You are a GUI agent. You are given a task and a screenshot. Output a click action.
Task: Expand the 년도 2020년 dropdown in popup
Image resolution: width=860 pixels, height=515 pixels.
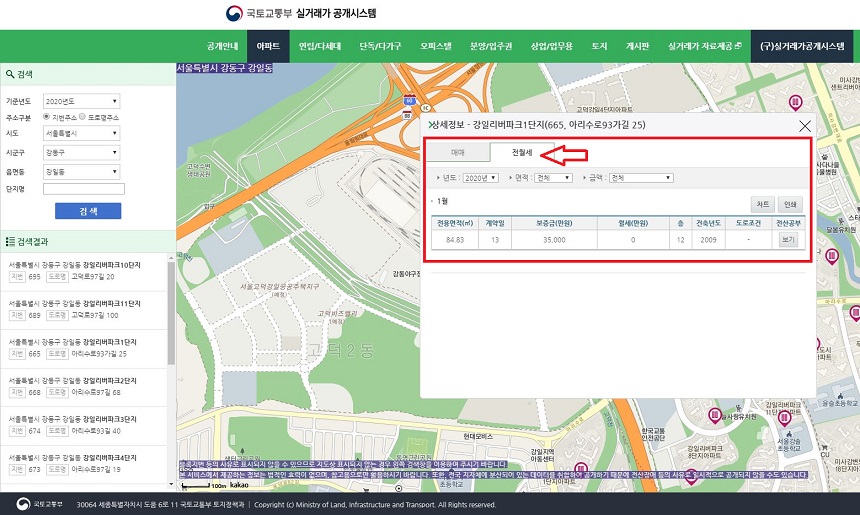coord(480,178)
